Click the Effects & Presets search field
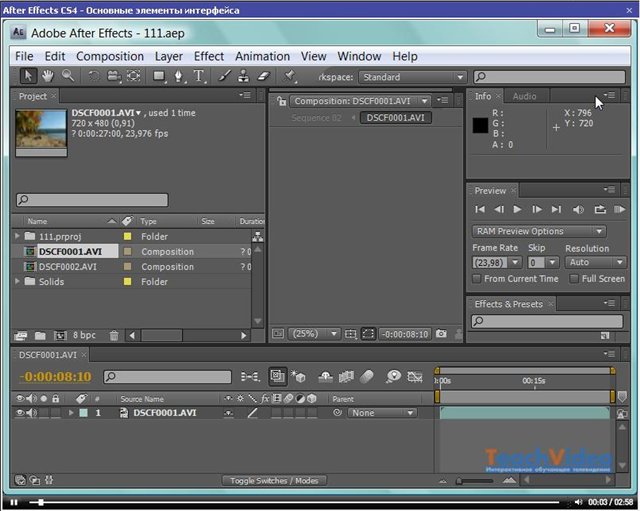Screen dimensions: 640x511 pos(548,321)
